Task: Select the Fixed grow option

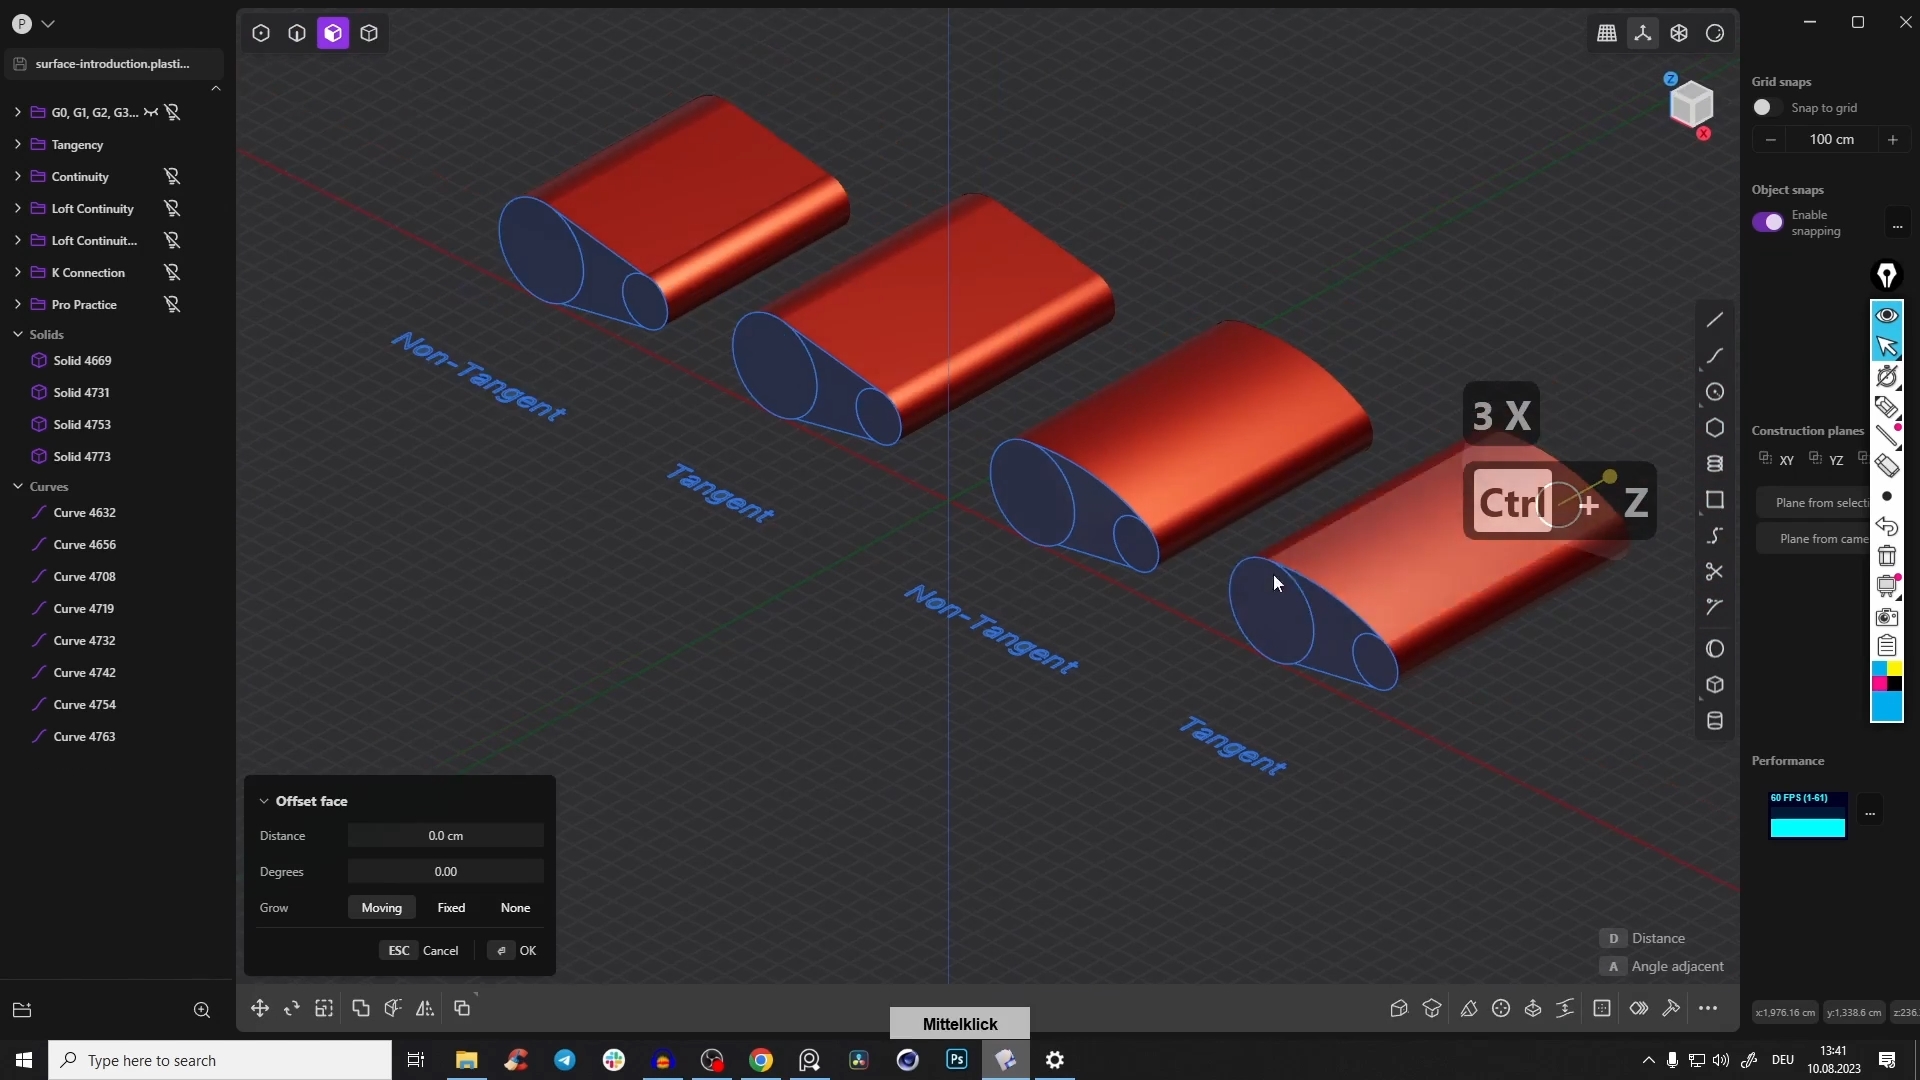Action: point(451,908)
